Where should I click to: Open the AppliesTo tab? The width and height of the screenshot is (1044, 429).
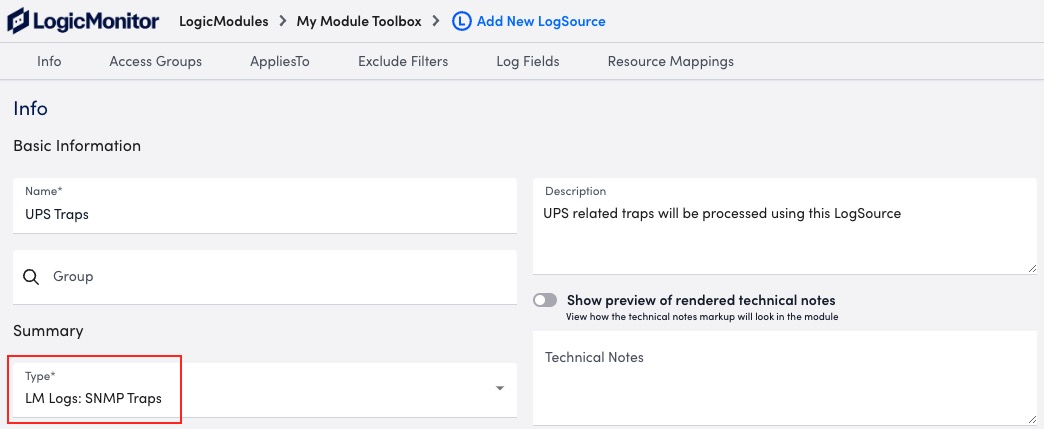tap(280, 61)
